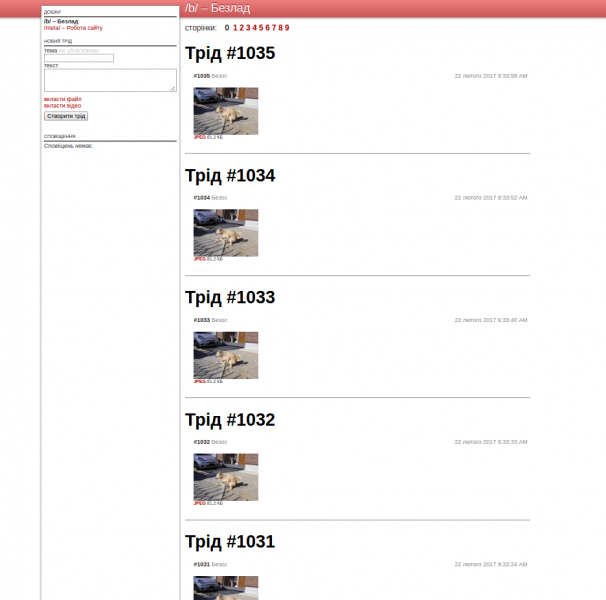Open thread title Тред #1032
The image size is (606, 600).
[x=230, y=419]
